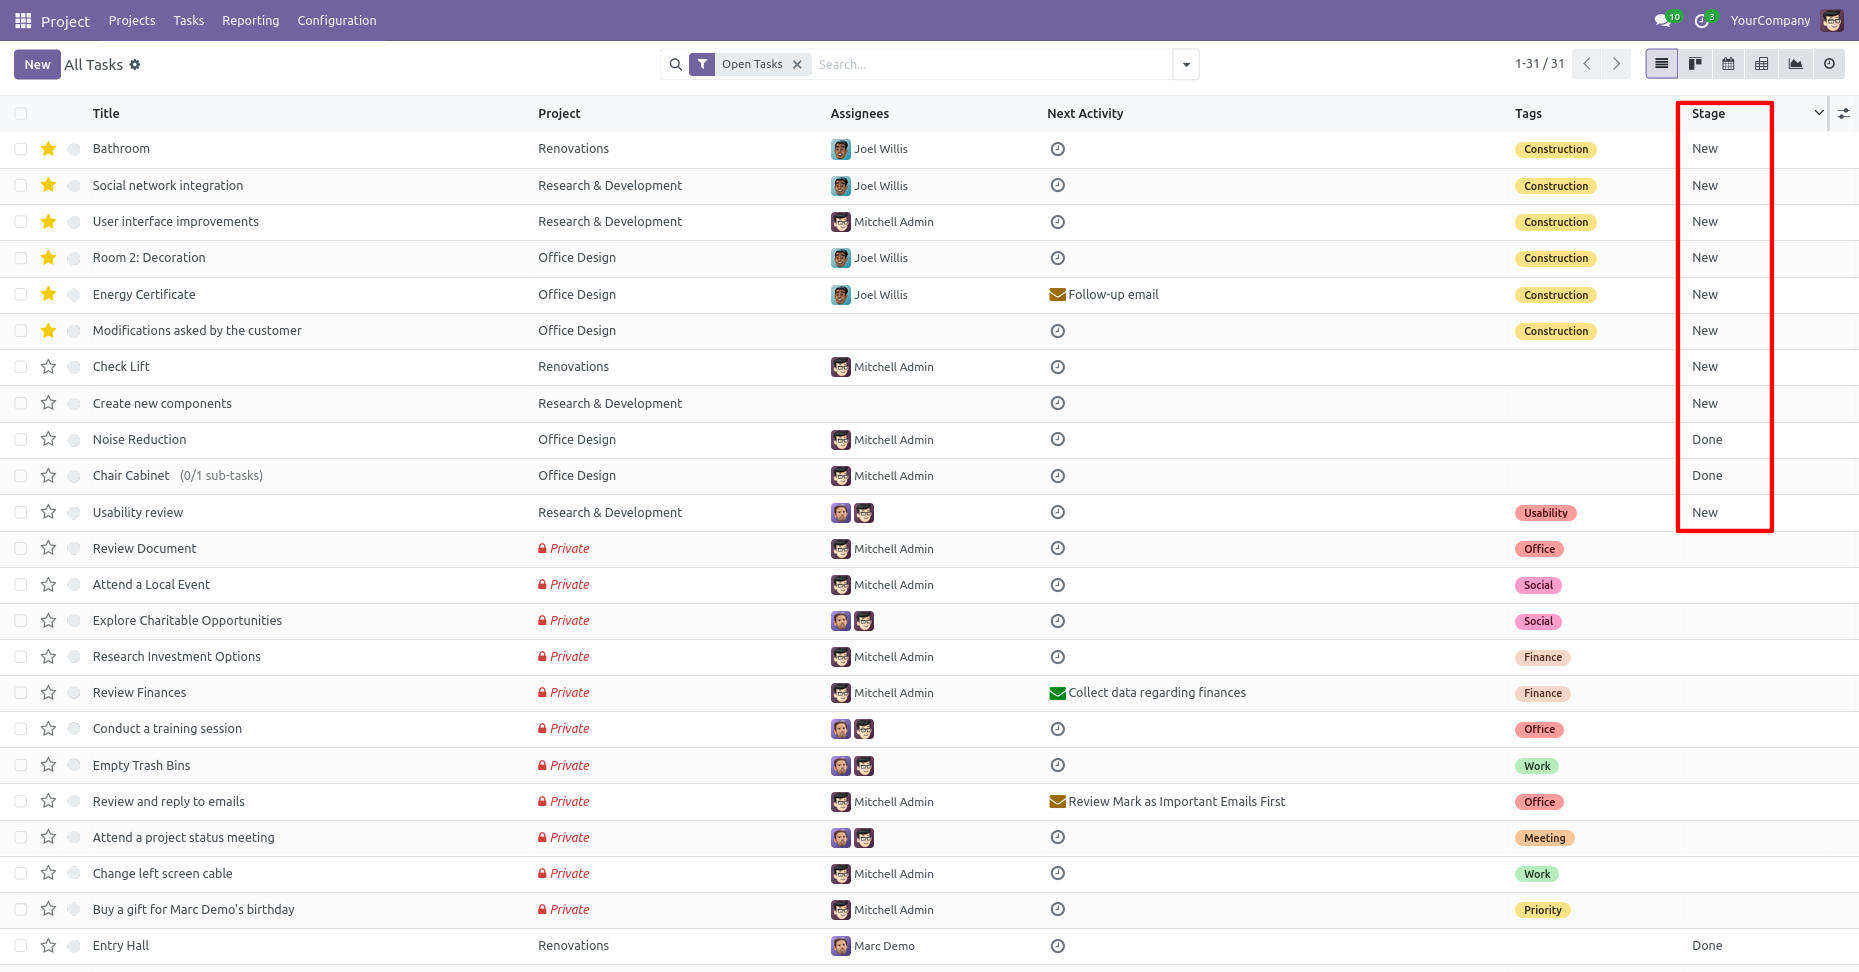Star the Noise Reduction task
This screenshot has width=1859, height=972.
(48, 439)
